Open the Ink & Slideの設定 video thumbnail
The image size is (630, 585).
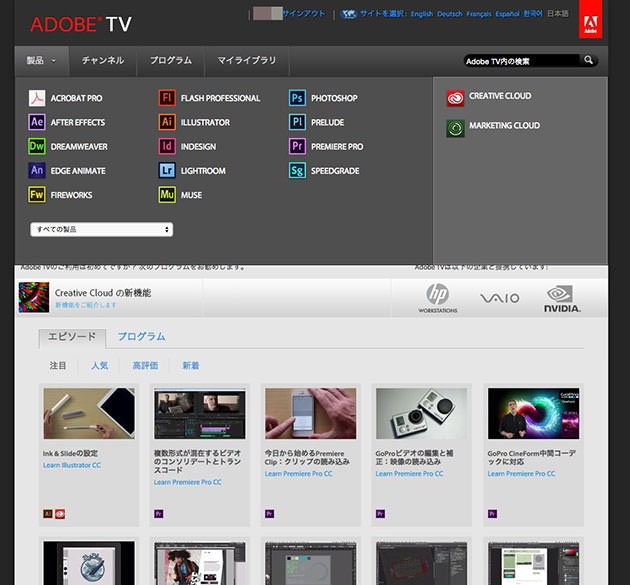pyautogui.click(x=89, y=413)
